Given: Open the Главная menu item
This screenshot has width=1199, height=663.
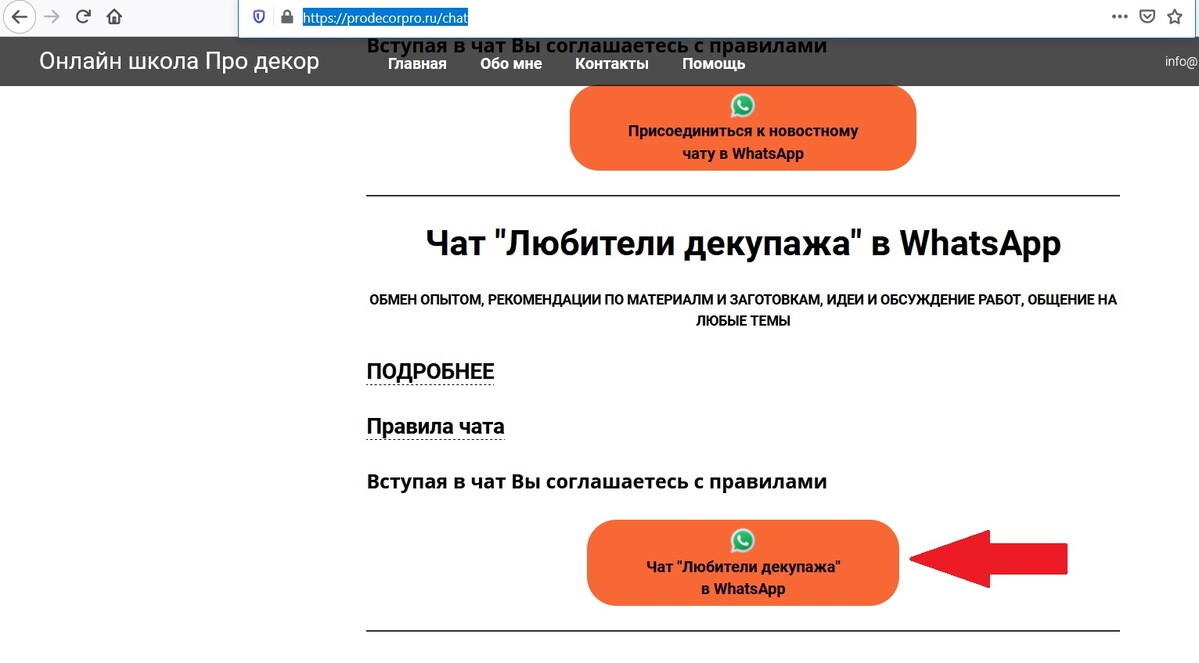Looking at the screenshot, I should [x=417, y=63].
